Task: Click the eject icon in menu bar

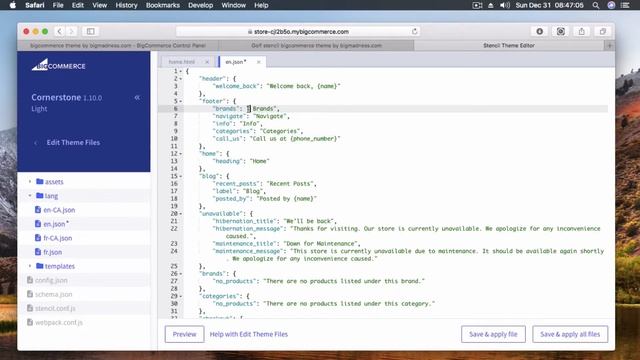Action: (x=491, y=5)
